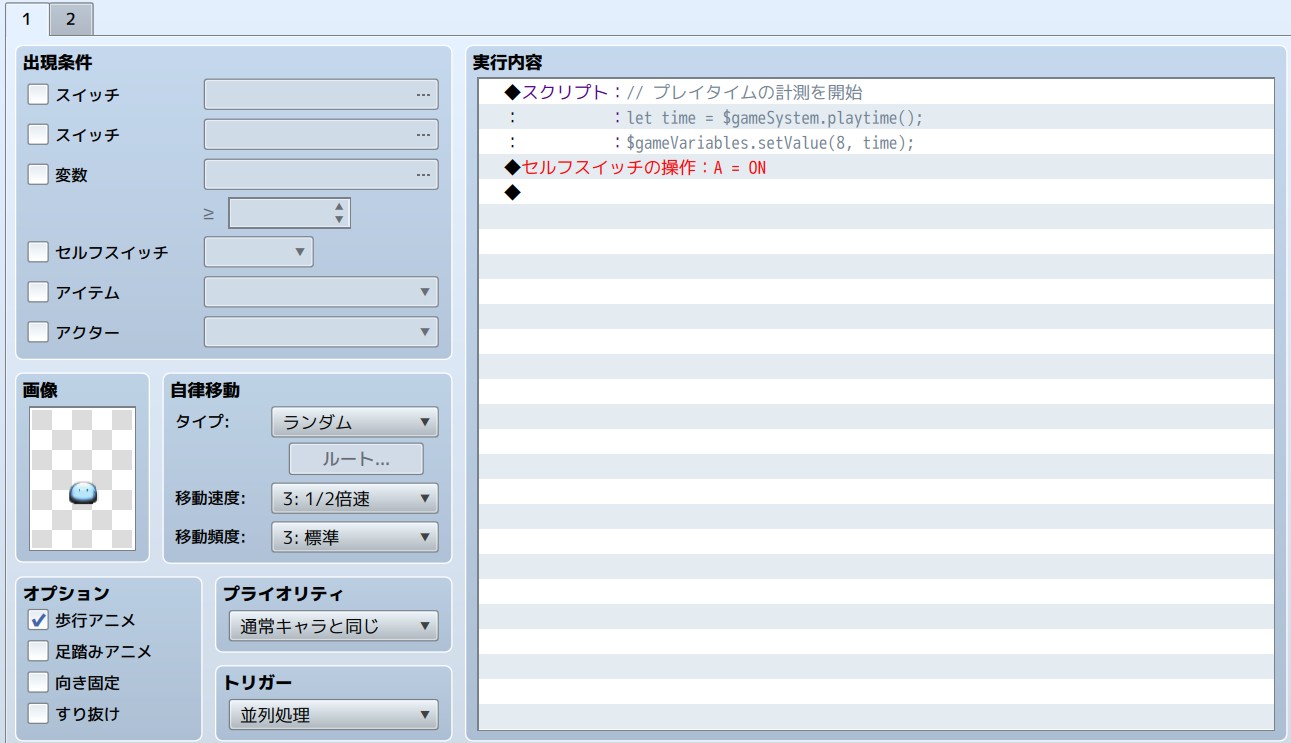The width and height of the screenshot is (1291, 743).
Task: Select event page tab 1
Action: [27, 19]
